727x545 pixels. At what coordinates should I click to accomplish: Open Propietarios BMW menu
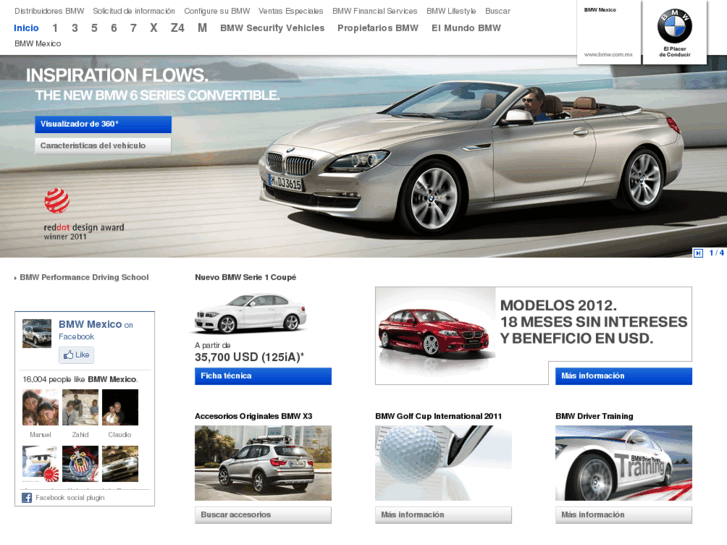[378, 28]
